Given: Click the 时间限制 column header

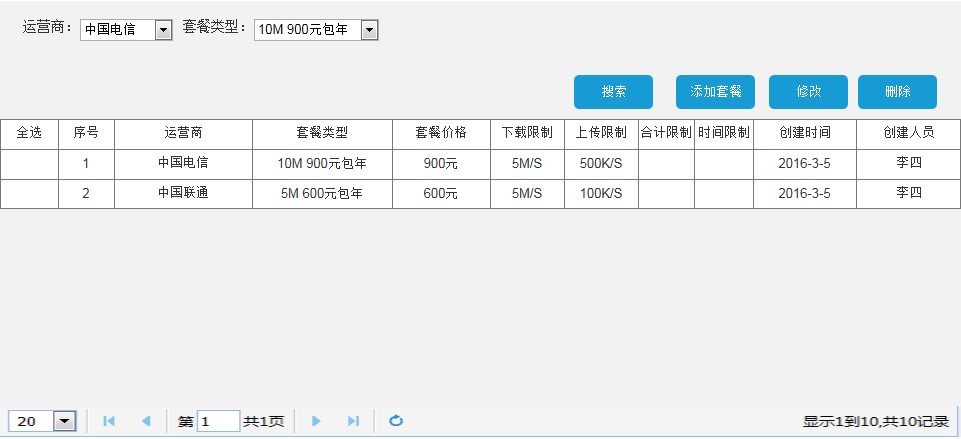Looking at the screenshot, I should pos(724,134).
